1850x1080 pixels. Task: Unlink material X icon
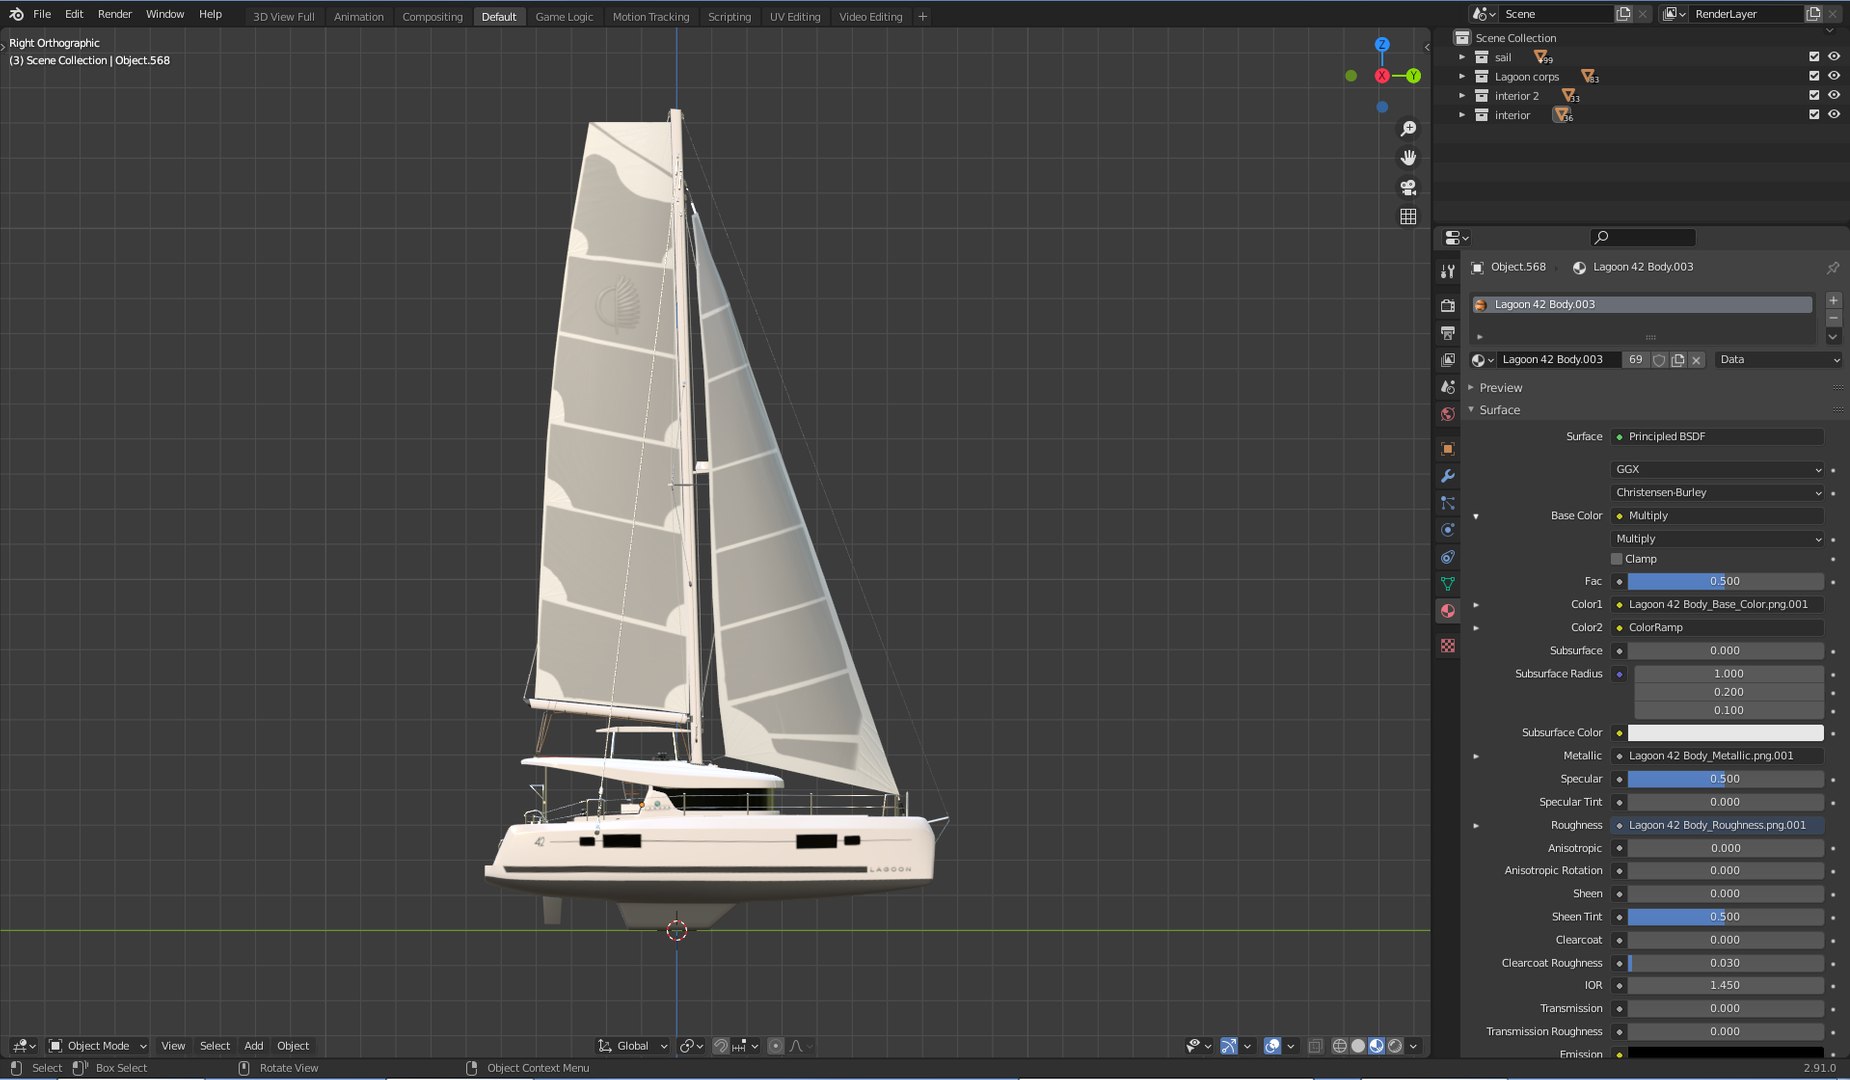click(x=1696, y=360)
